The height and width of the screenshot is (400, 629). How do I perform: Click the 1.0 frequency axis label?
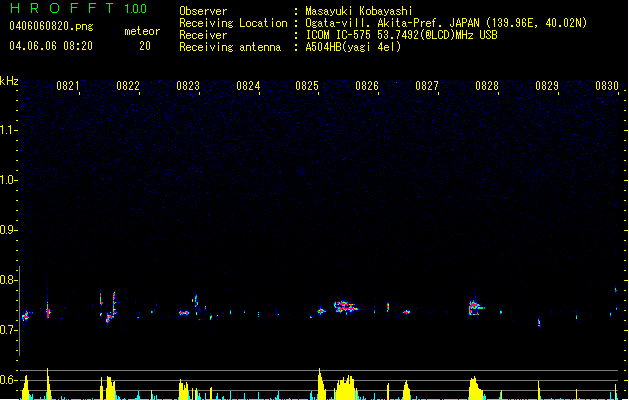tap(8, 180)
